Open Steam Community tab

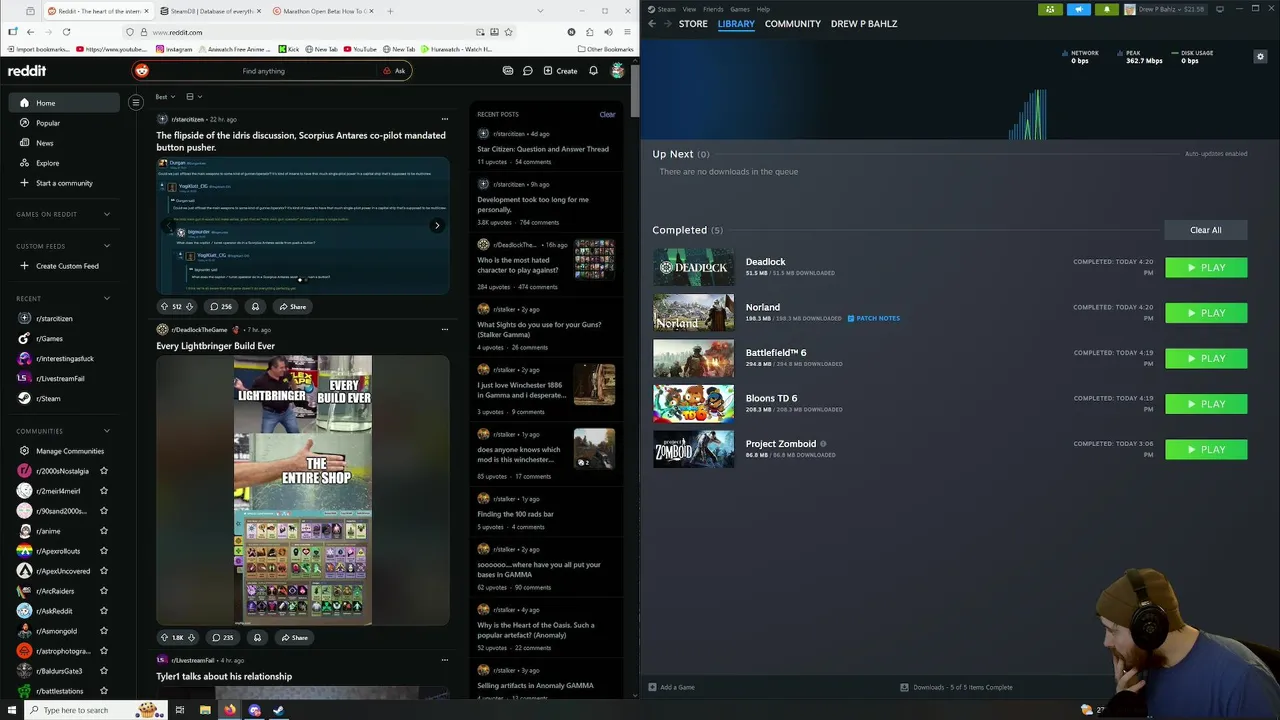792,24
